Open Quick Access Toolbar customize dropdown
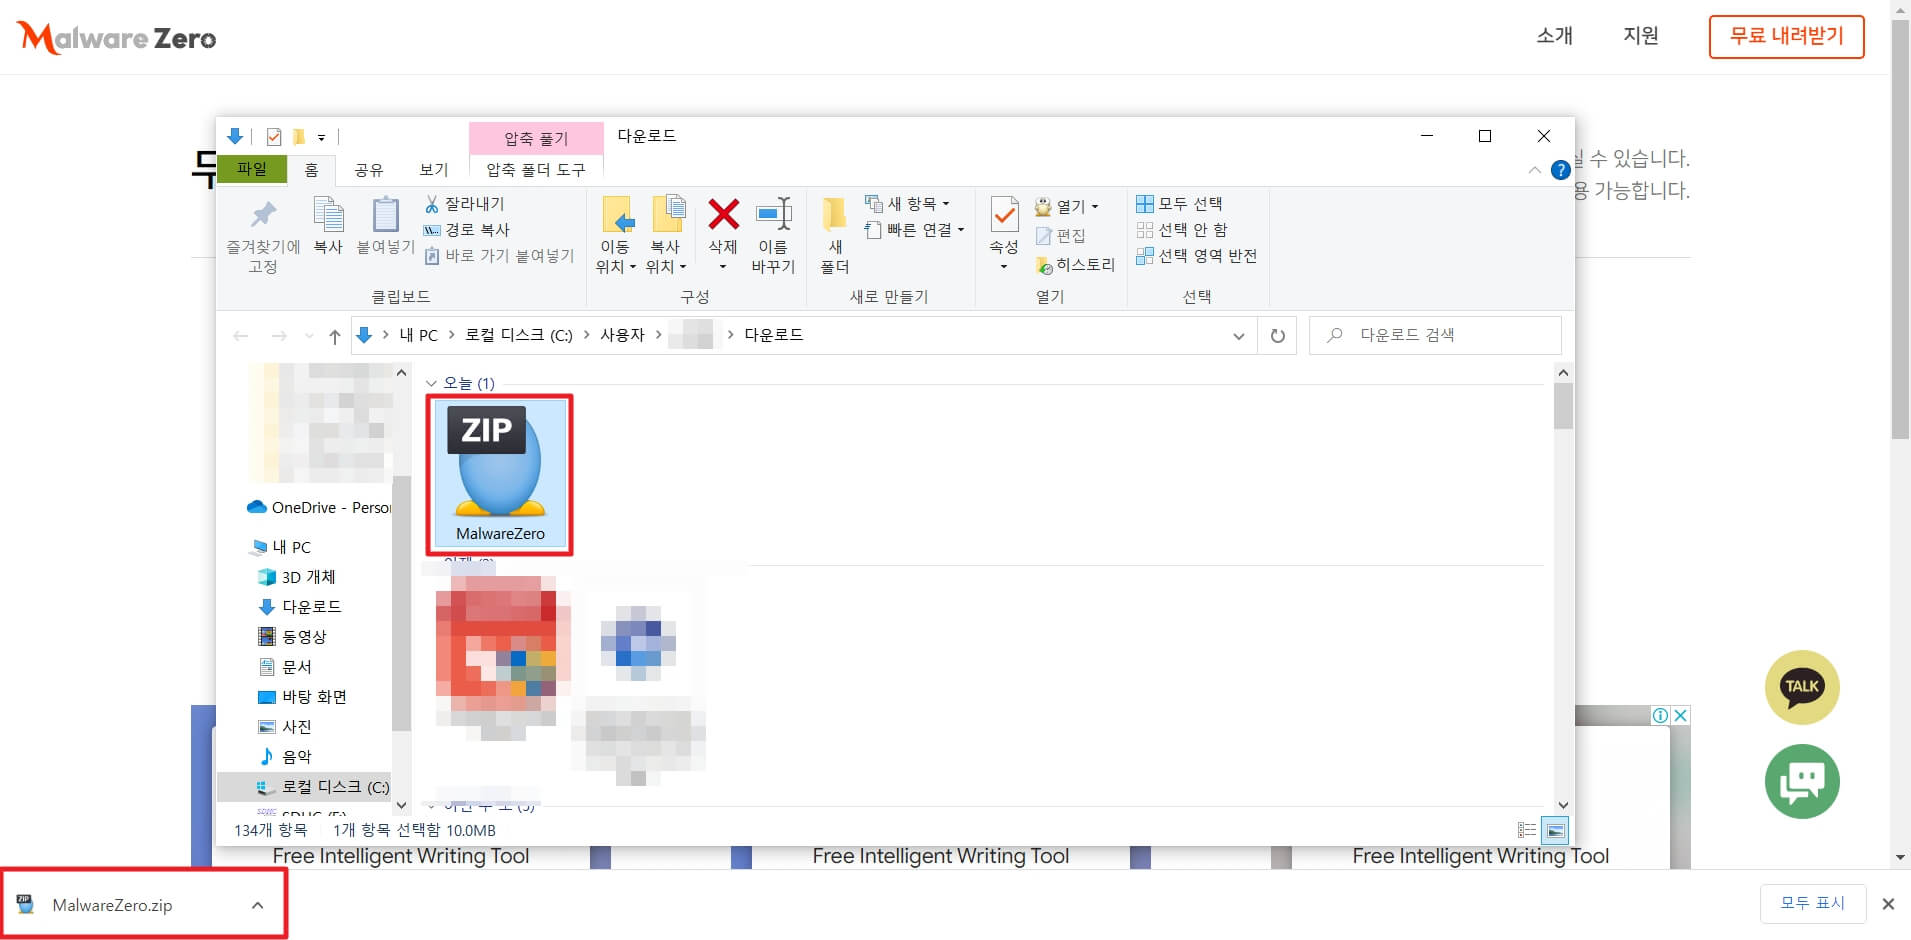 (x=321, y=137)
